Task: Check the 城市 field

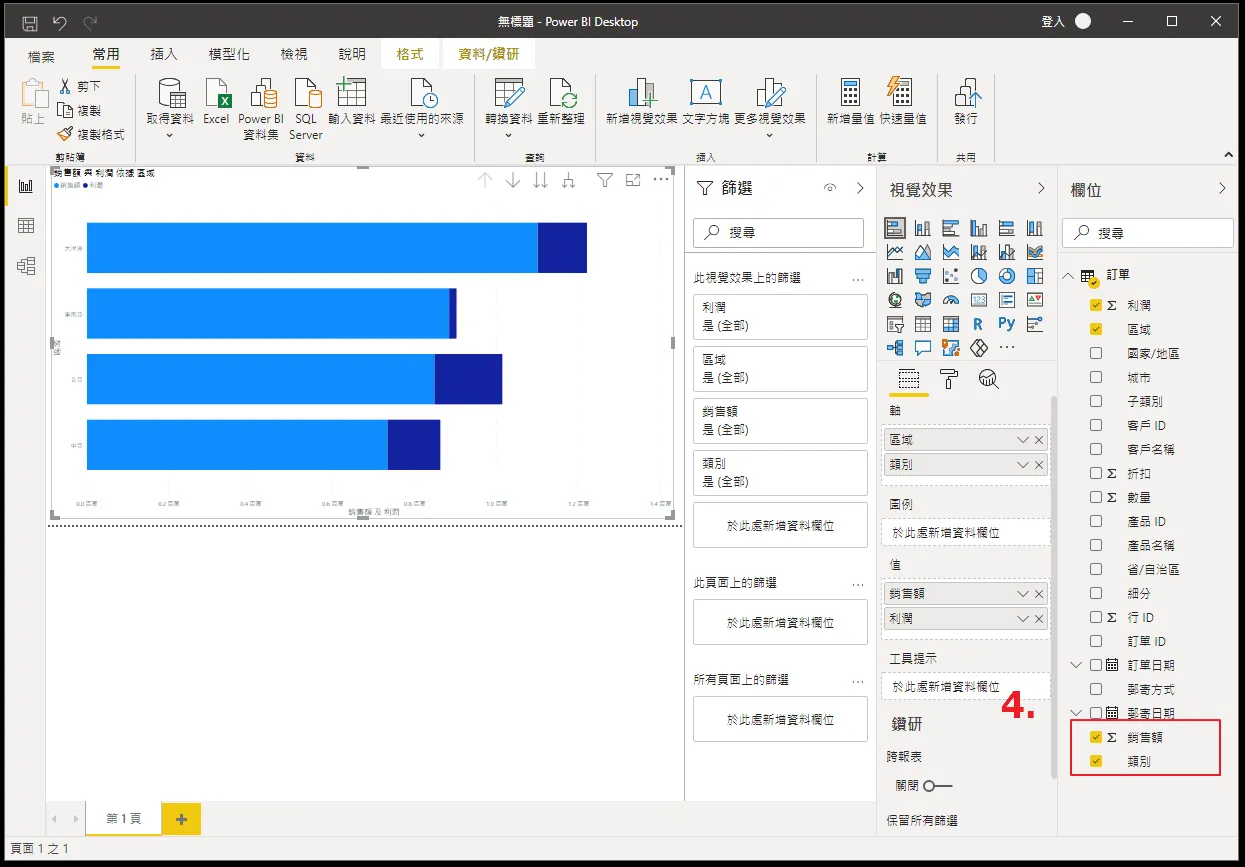Action: pos(1096,377)
